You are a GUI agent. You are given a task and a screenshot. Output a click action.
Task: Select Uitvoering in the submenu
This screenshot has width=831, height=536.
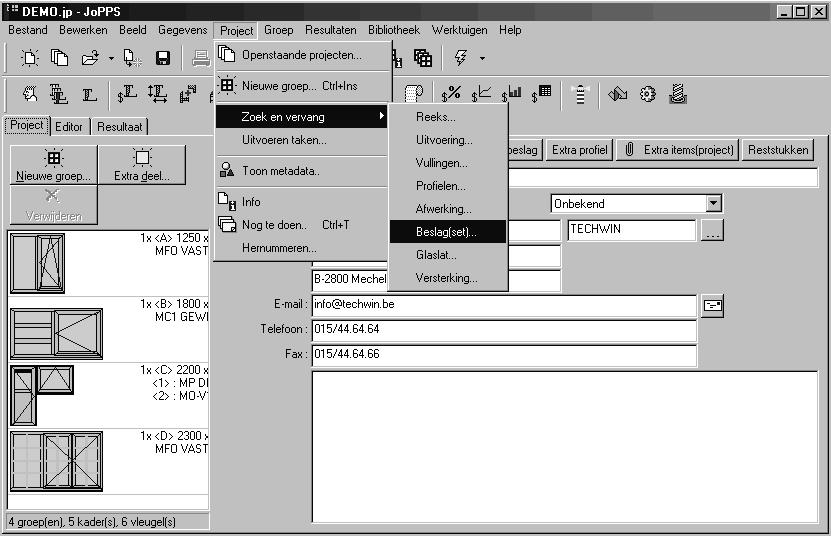click(x=448, y=140)
